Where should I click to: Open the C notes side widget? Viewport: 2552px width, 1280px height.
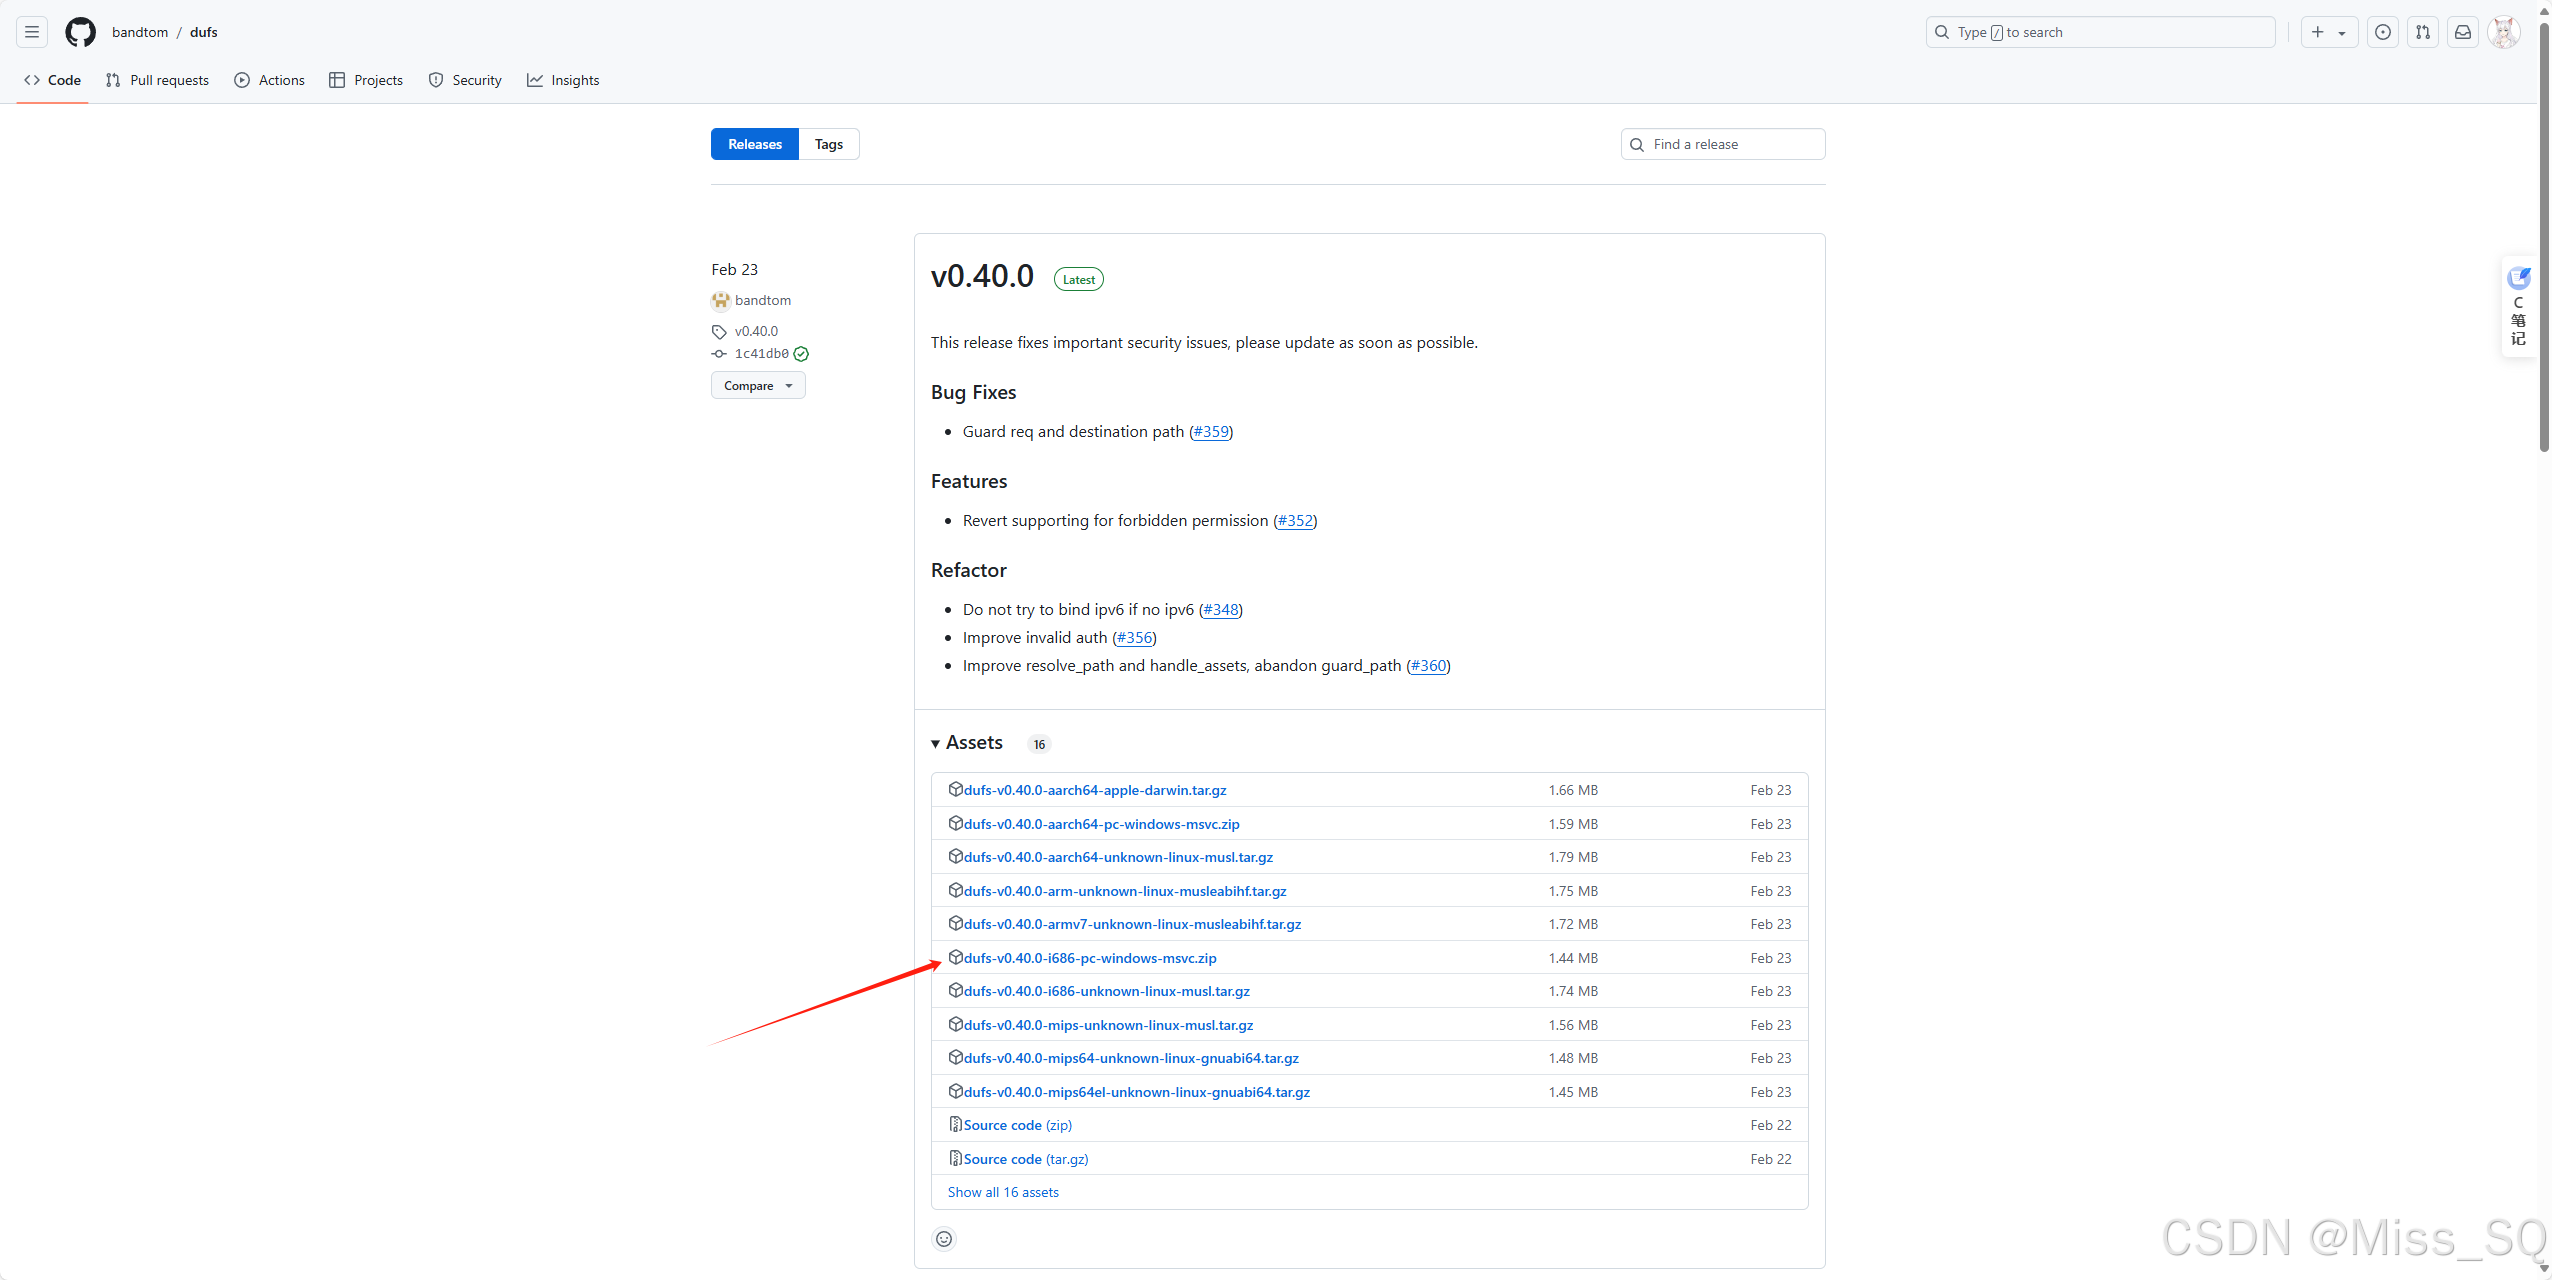[2518, 306]
